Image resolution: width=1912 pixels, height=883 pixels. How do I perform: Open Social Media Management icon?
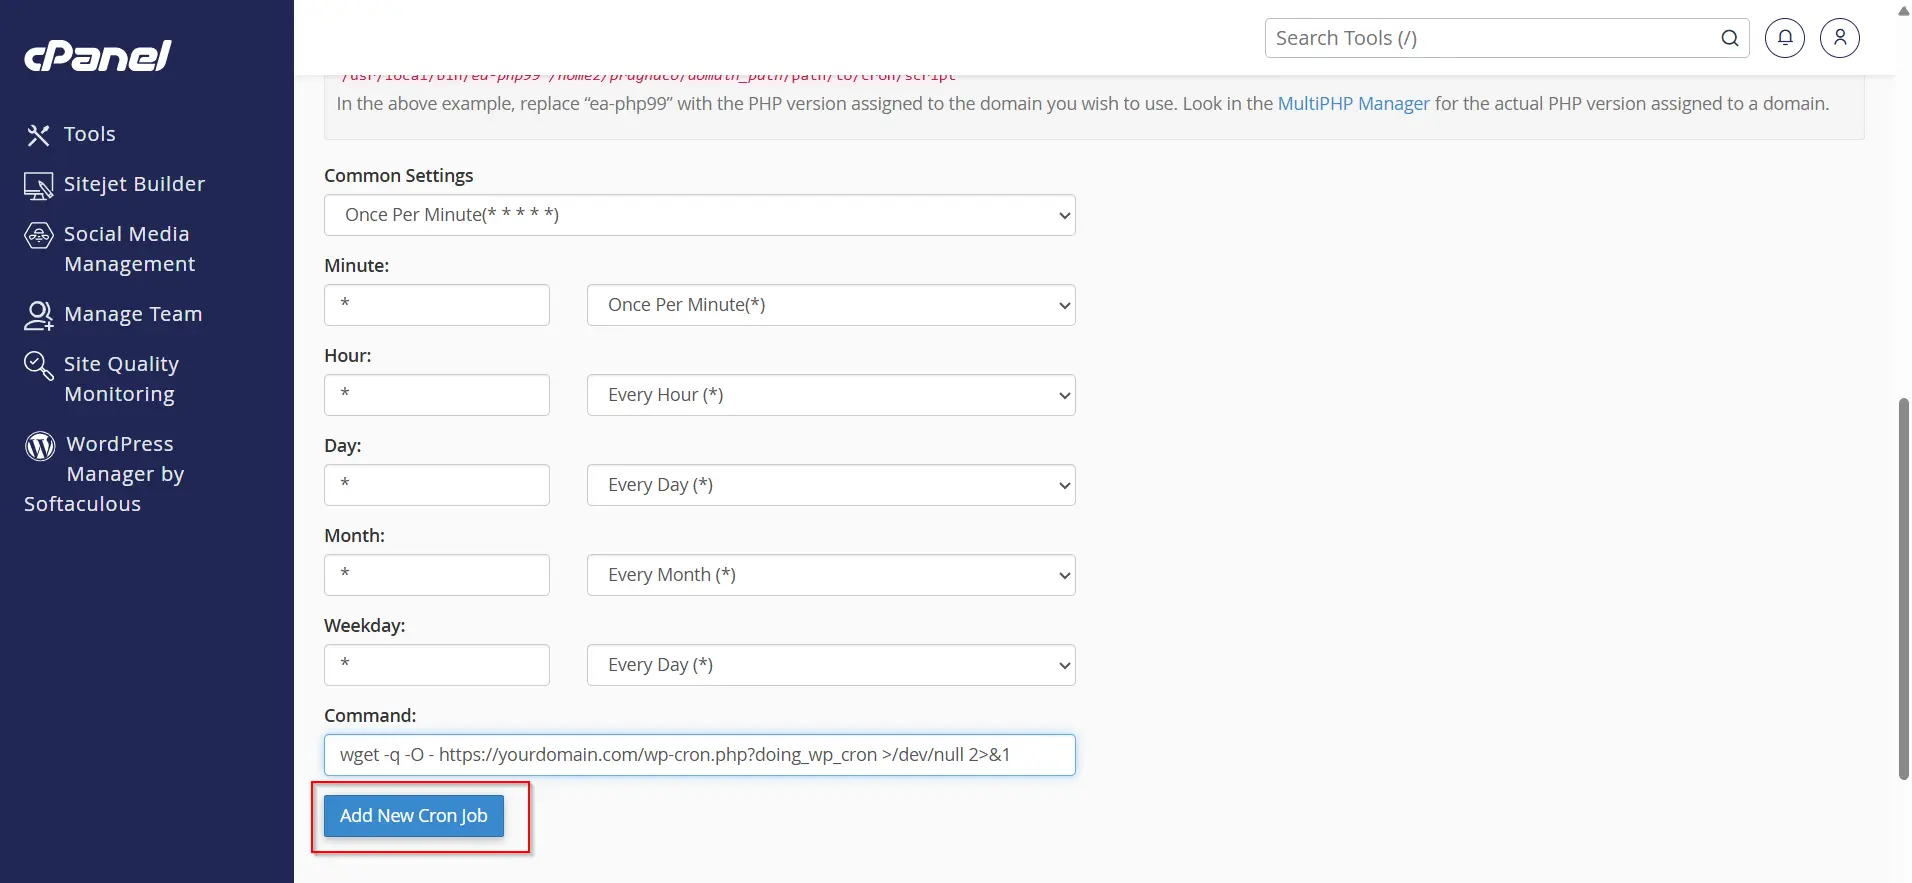(x=38, y=236)
